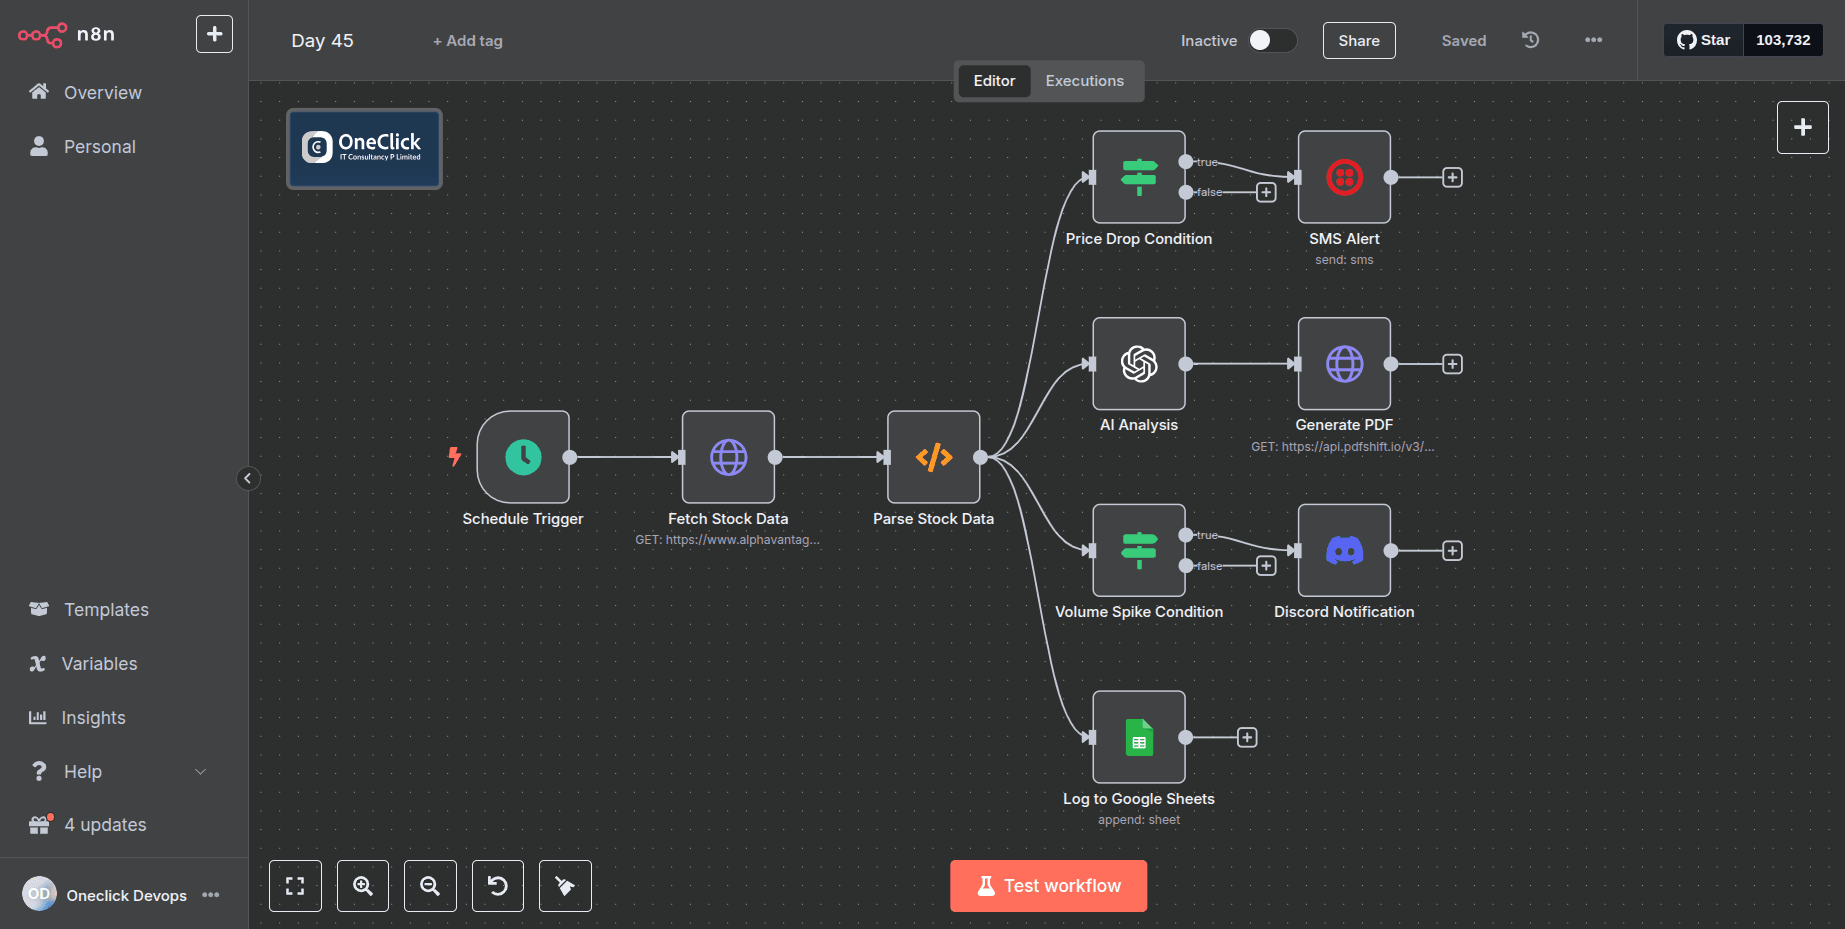
Task: Add node after Log to Google Sheets
Action: (x=1247, y=737)
